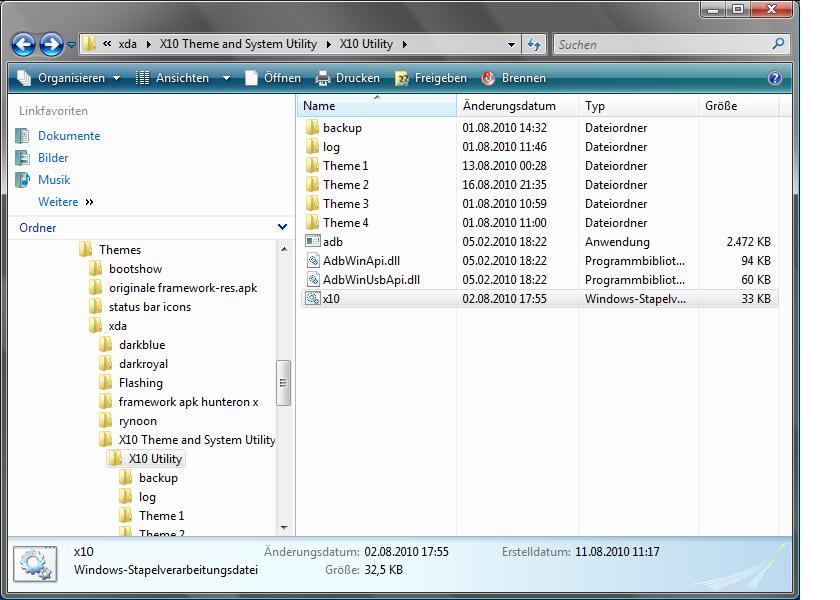
Task: Click Freigeben in the toolbar
Action: 431,78
